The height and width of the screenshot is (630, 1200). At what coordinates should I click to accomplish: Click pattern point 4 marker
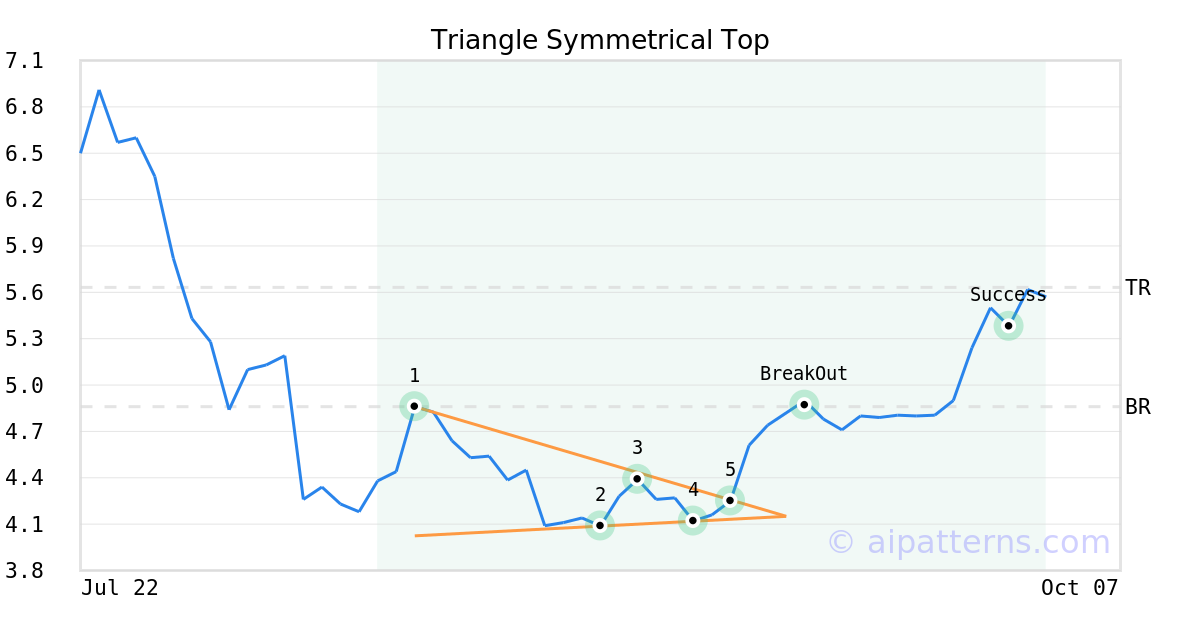tap(692, 520)
